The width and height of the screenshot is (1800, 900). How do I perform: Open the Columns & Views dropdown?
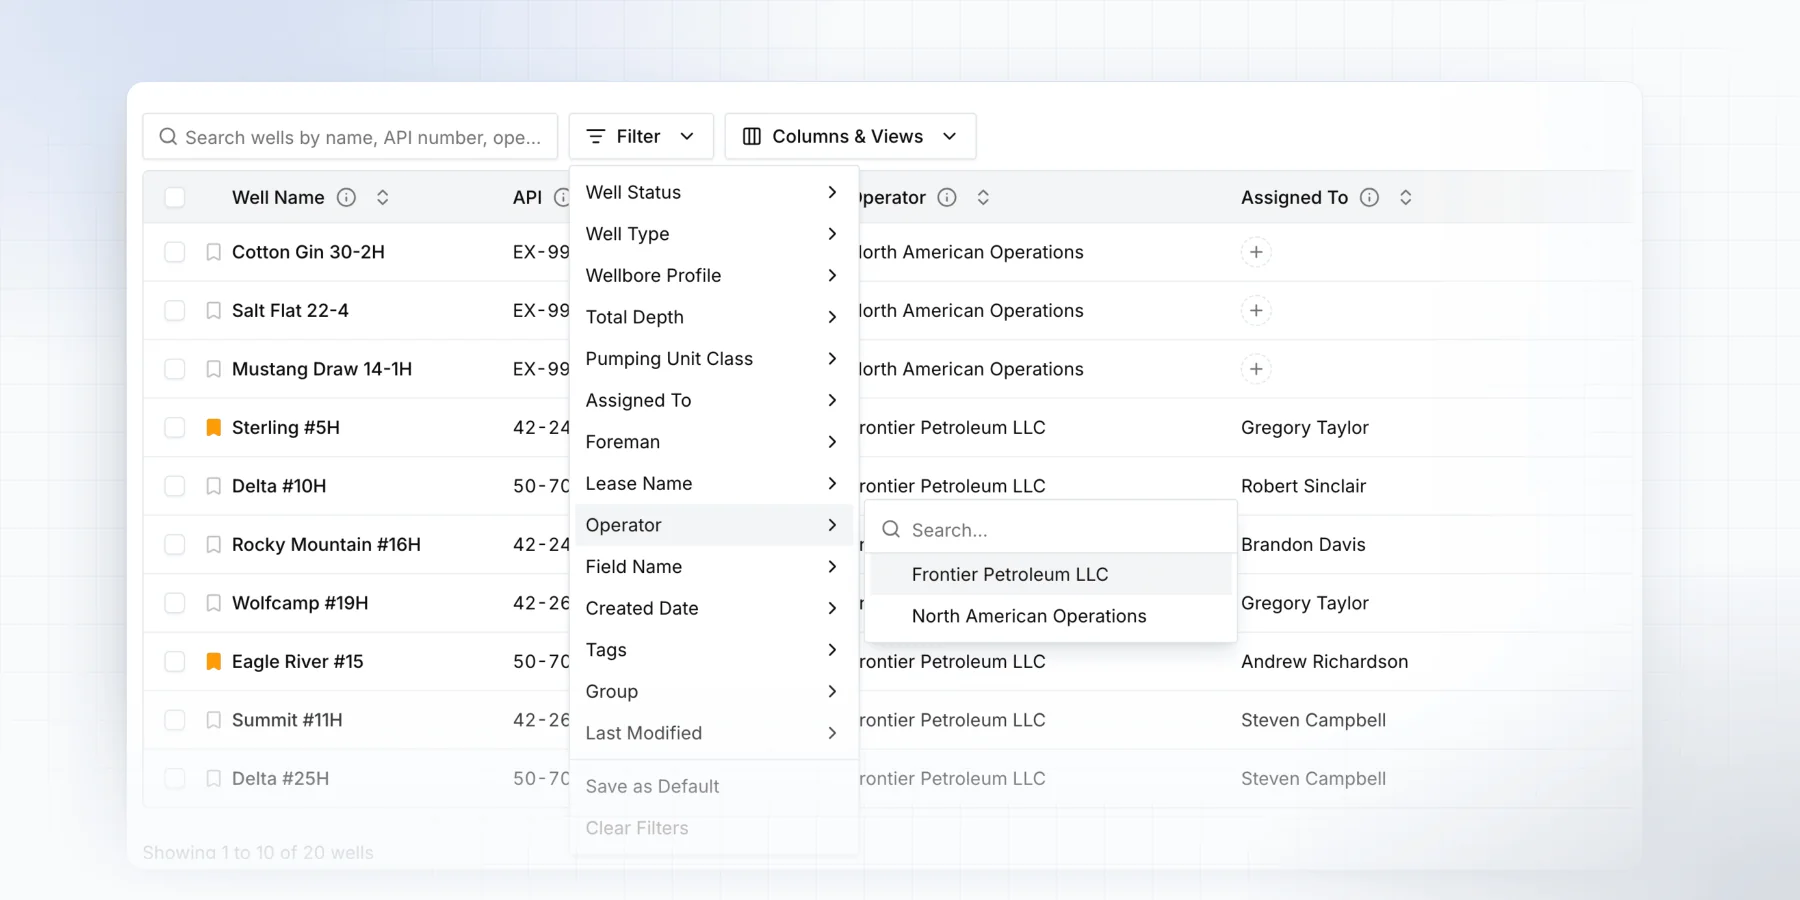pos(850,137)
